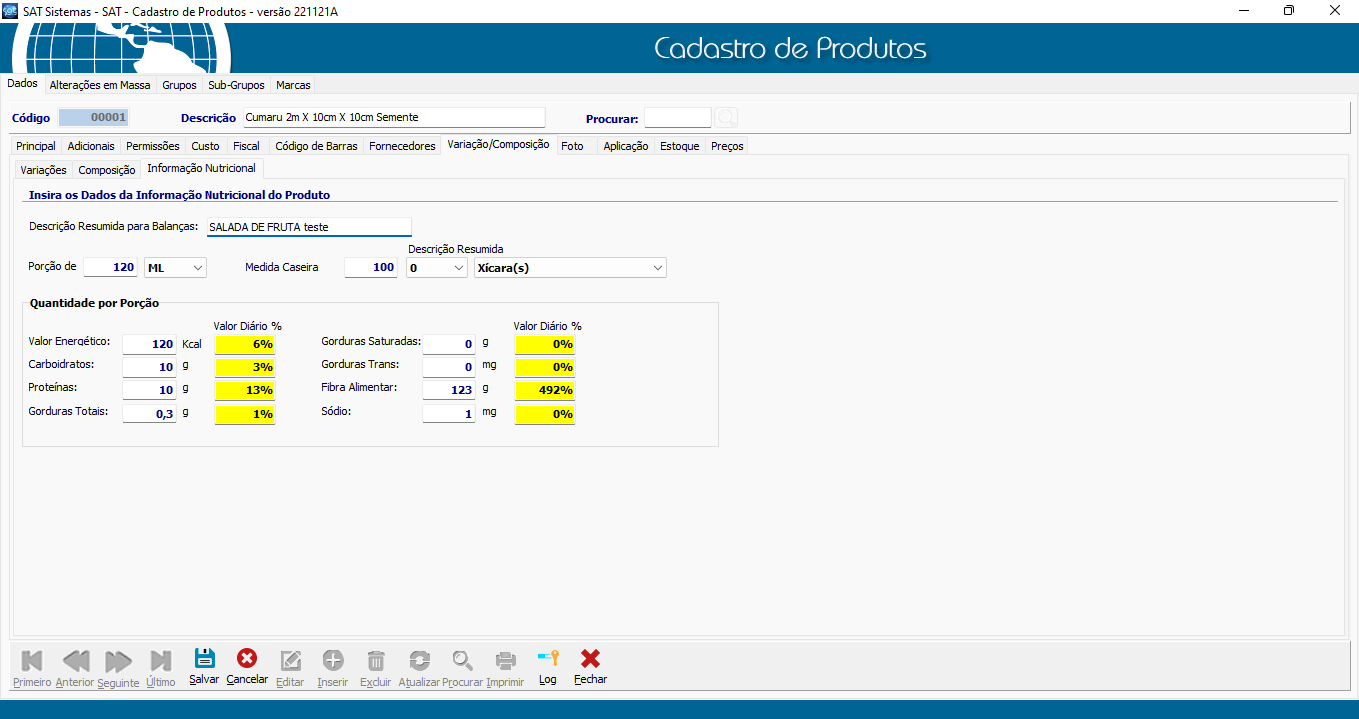Click the Inserir plus icon
Screen dimensions: 1359x719
pyautogui.click(x=332, y=660)
